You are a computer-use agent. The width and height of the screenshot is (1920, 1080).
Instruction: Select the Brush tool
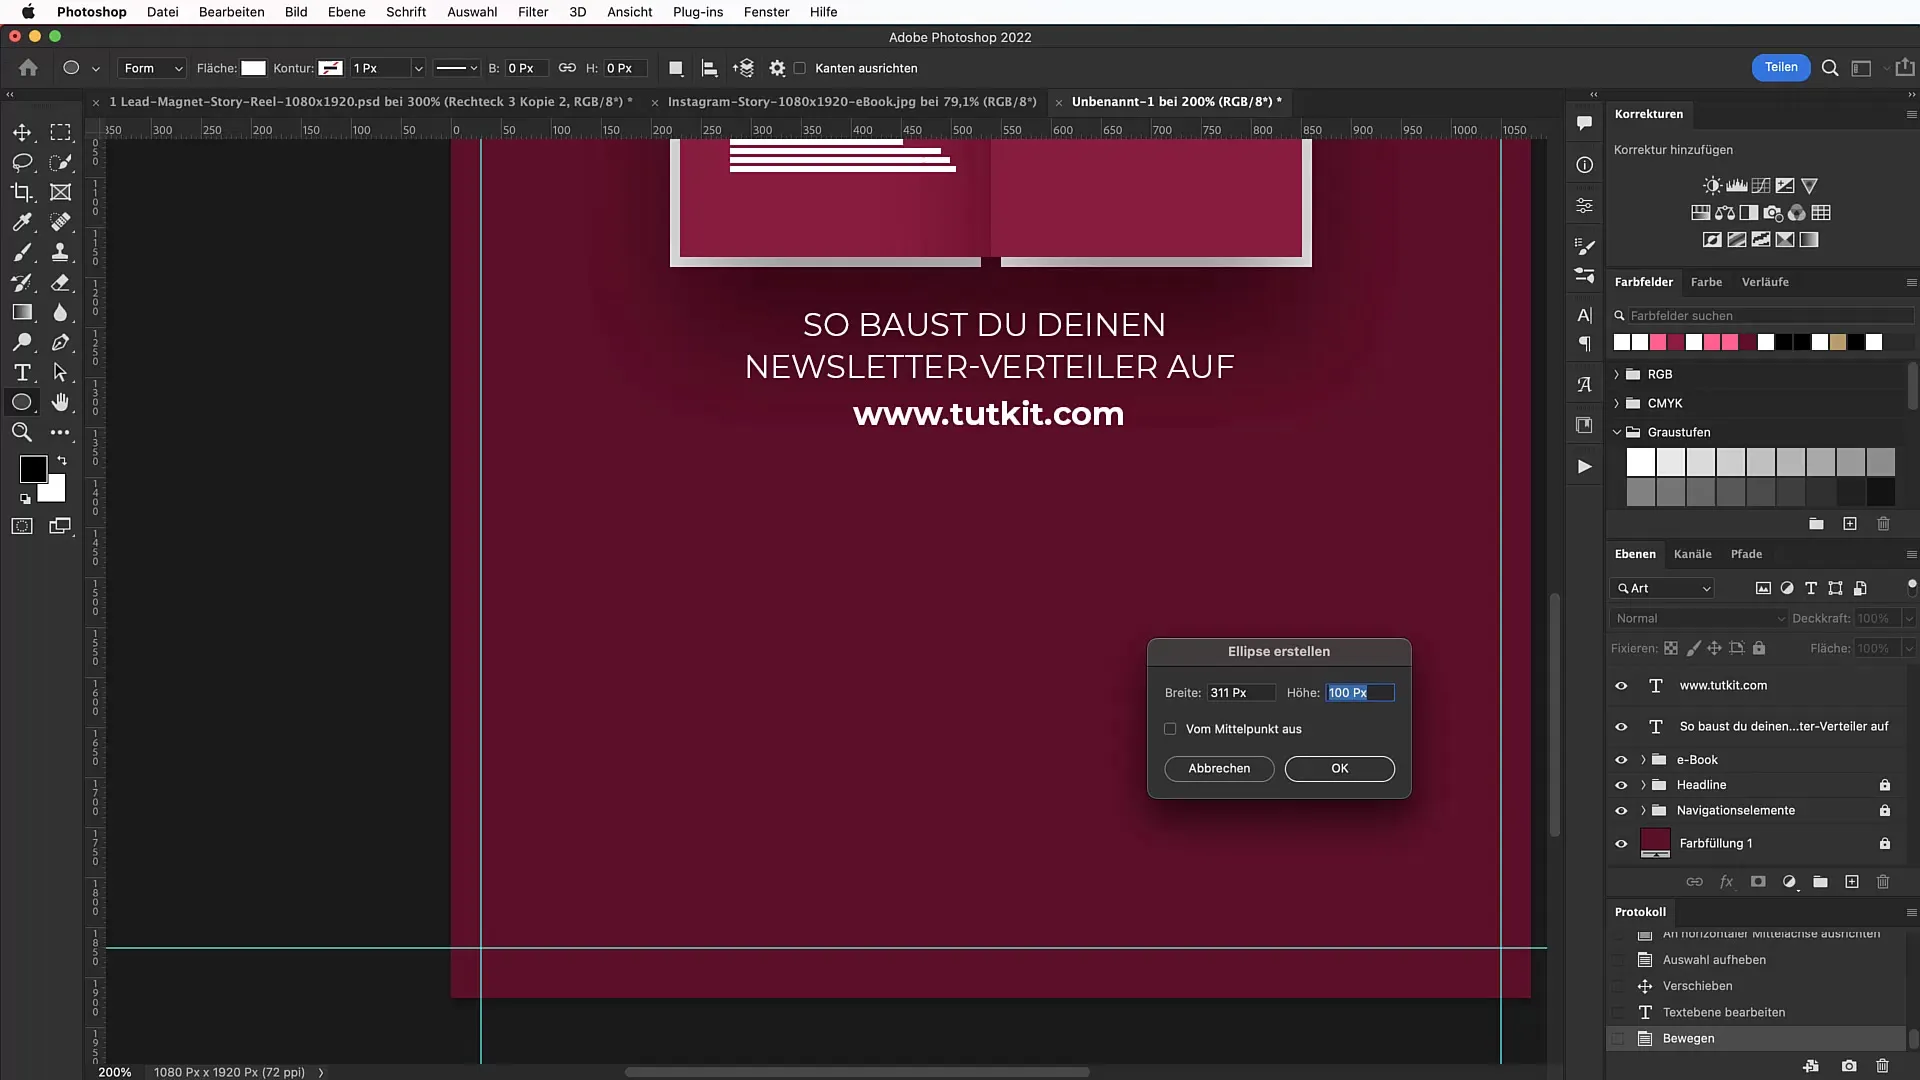(x=22, y=252)
